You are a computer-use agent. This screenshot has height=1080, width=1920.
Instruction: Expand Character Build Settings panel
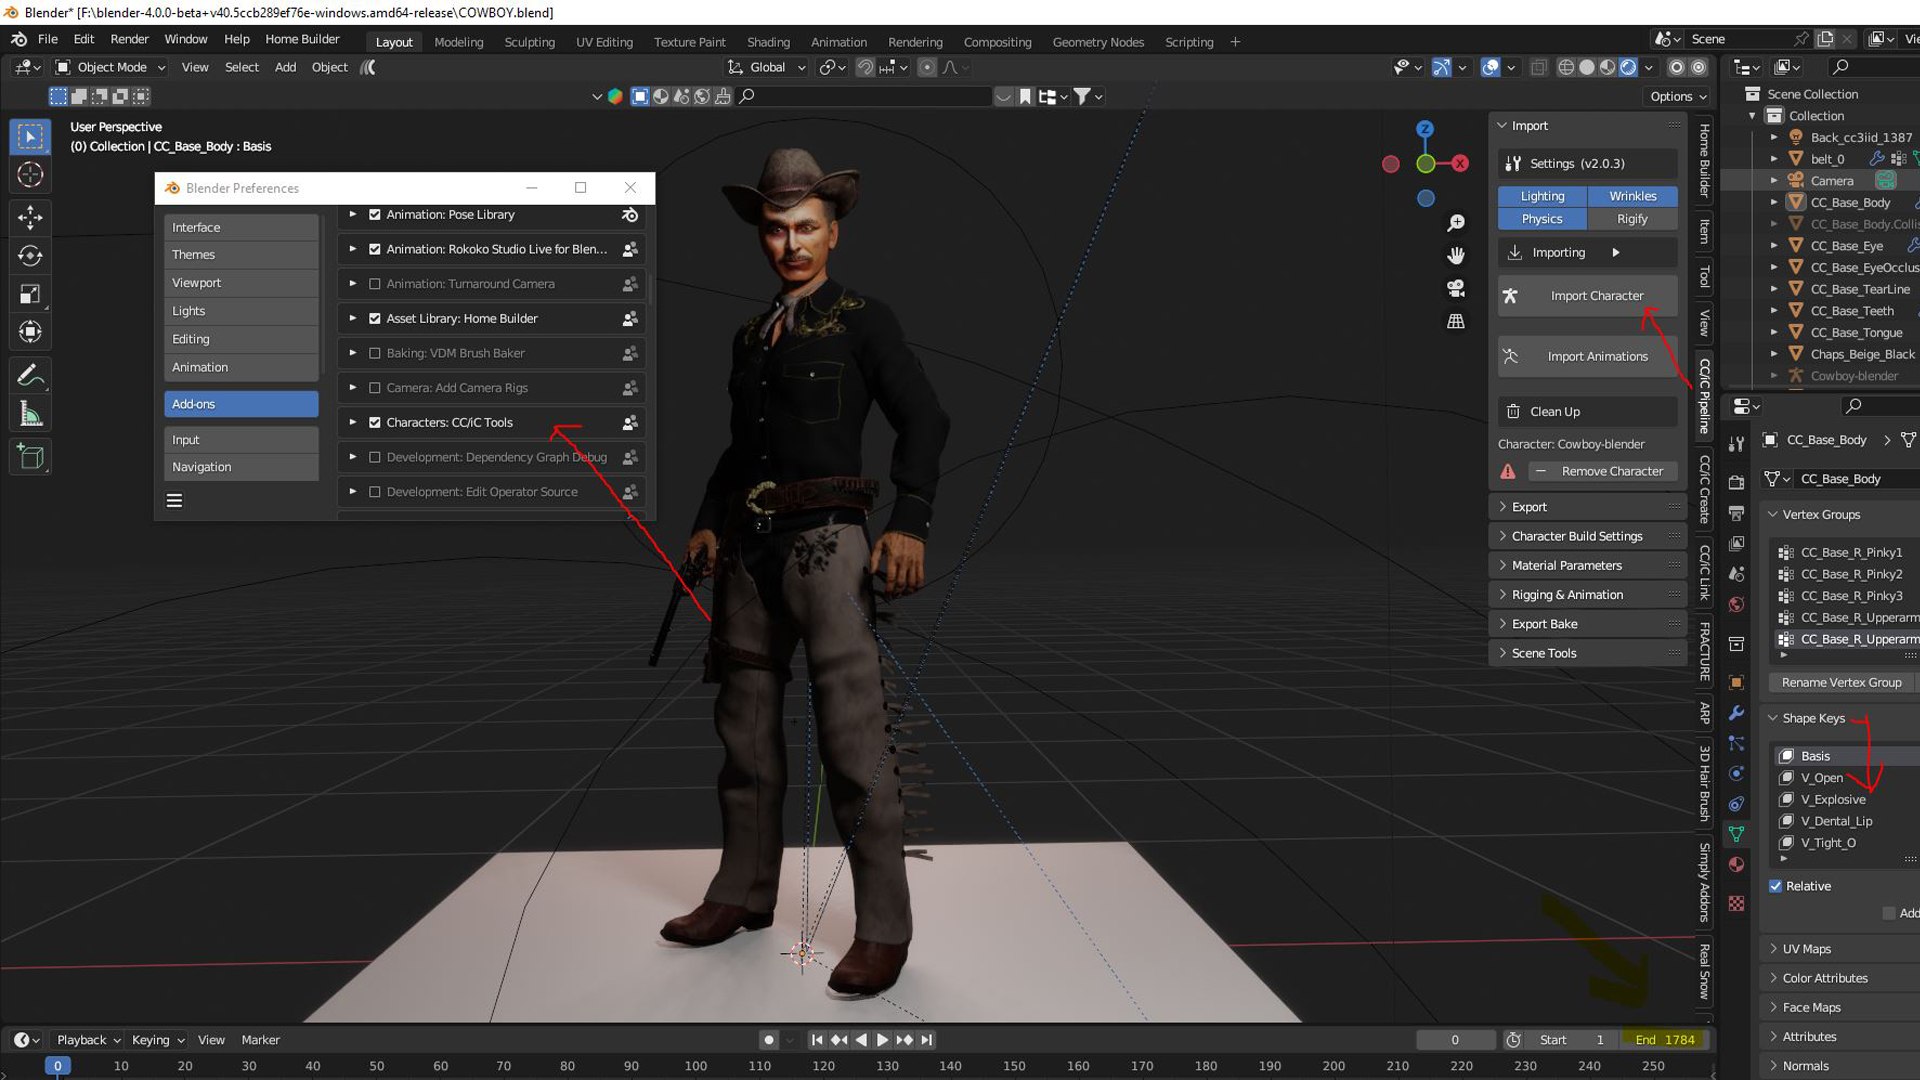pyautogui.click(x=1587, y=536)
